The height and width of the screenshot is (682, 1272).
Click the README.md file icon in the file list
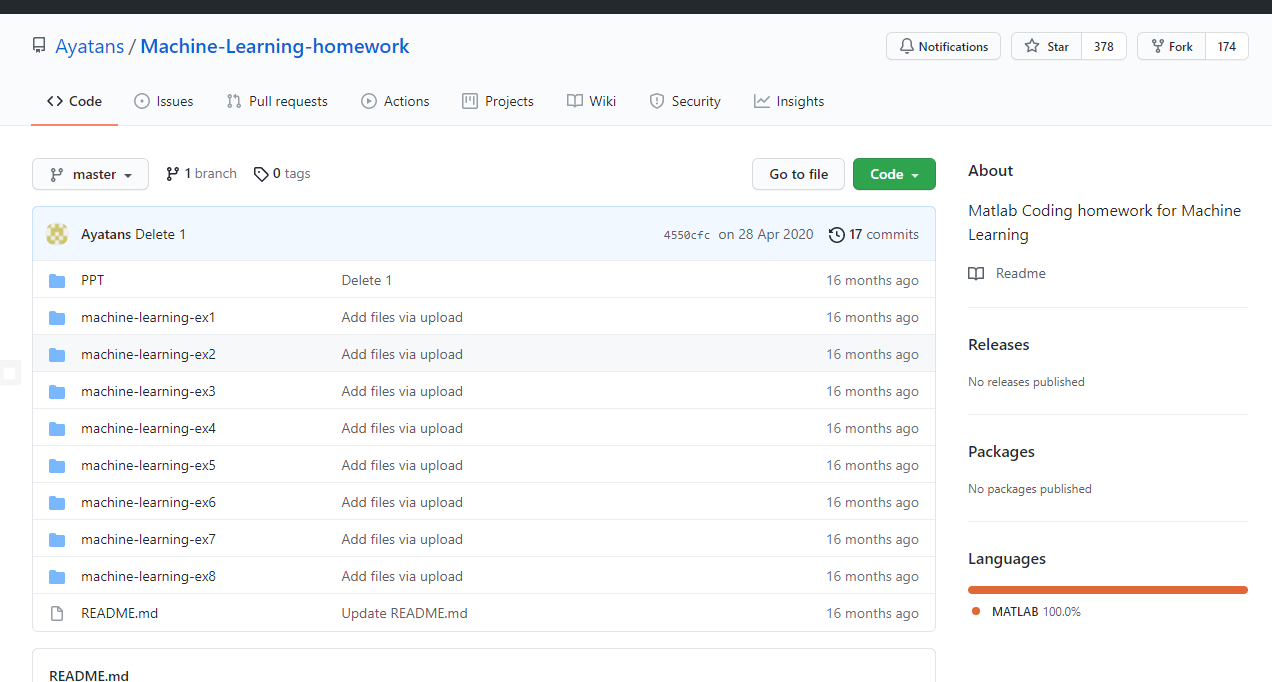[x=57, y=614]
